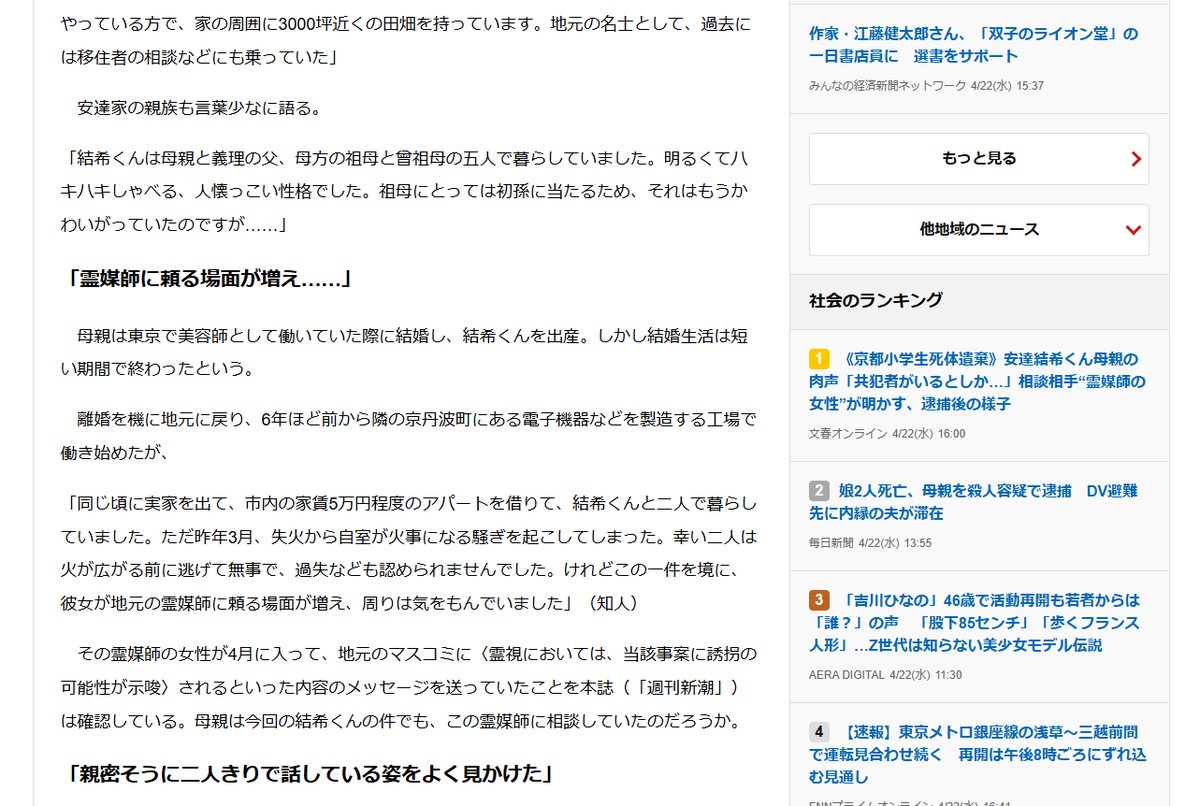Click the text AERA DIGITAL 4/22(水) 11:30
The image size is (1200, 806).
pos(885,675)
